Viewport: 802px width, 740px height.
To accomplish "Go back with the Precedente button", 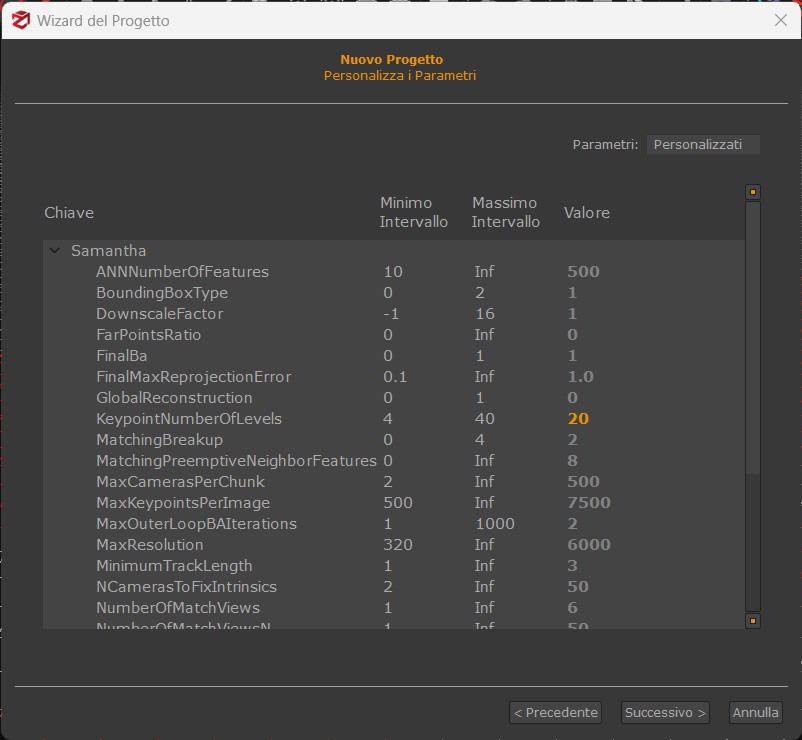I will (555, 712).
